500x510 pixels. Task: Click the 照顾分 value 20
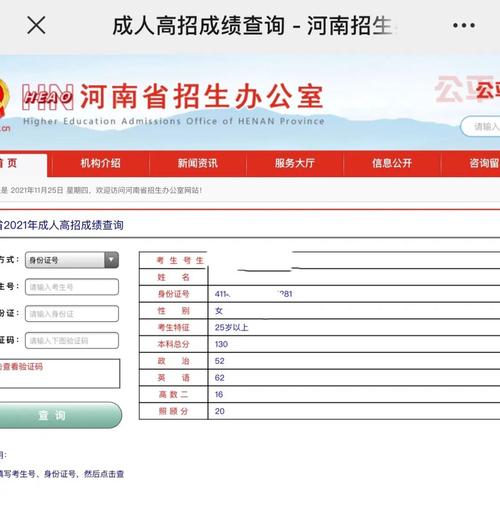click(220, 411)
